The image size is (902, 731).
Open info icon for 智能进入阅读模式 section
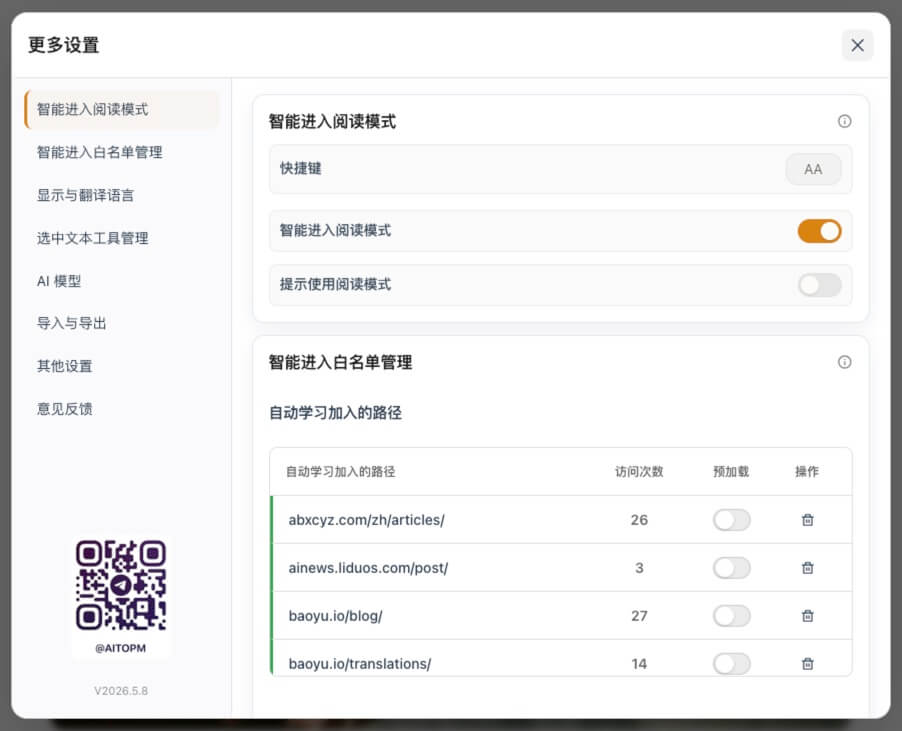pos(844,121)
